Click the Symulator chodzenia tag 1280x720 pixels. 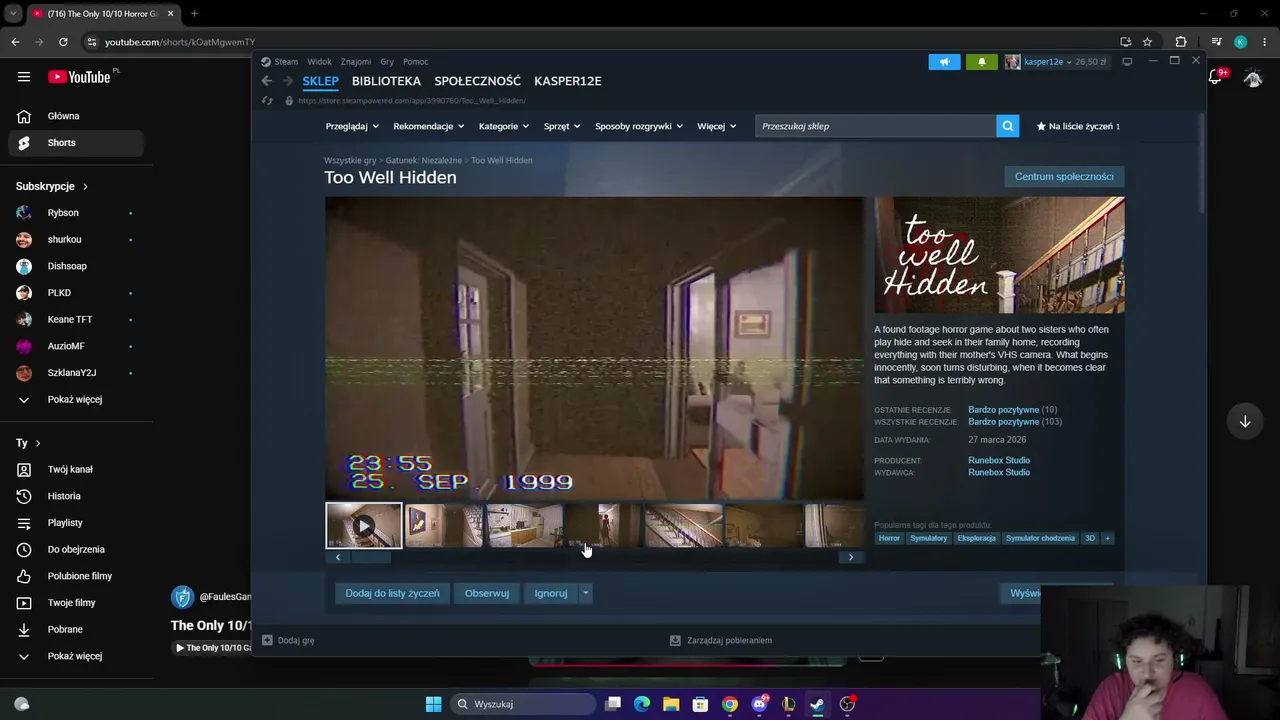click(x=1040, y=538)
